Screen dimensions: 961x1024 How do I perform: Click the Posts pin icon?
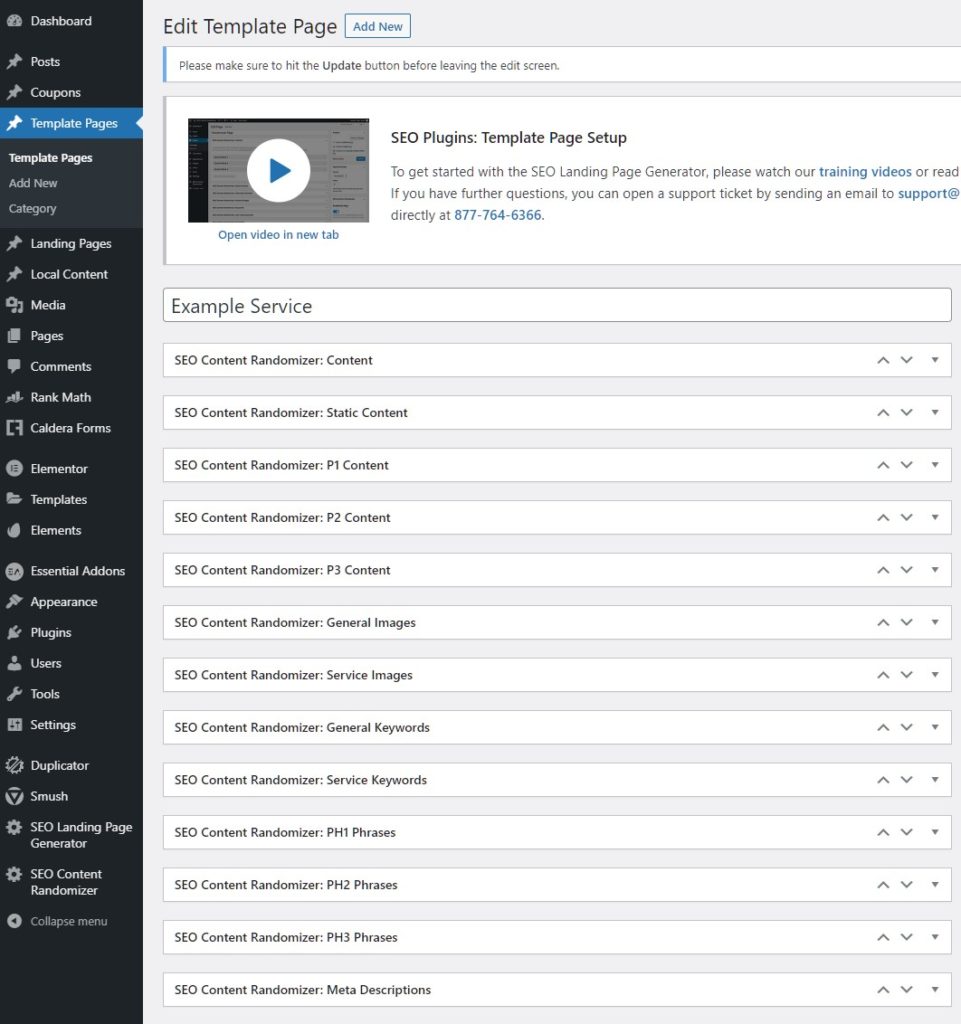(x=14, y=61)
